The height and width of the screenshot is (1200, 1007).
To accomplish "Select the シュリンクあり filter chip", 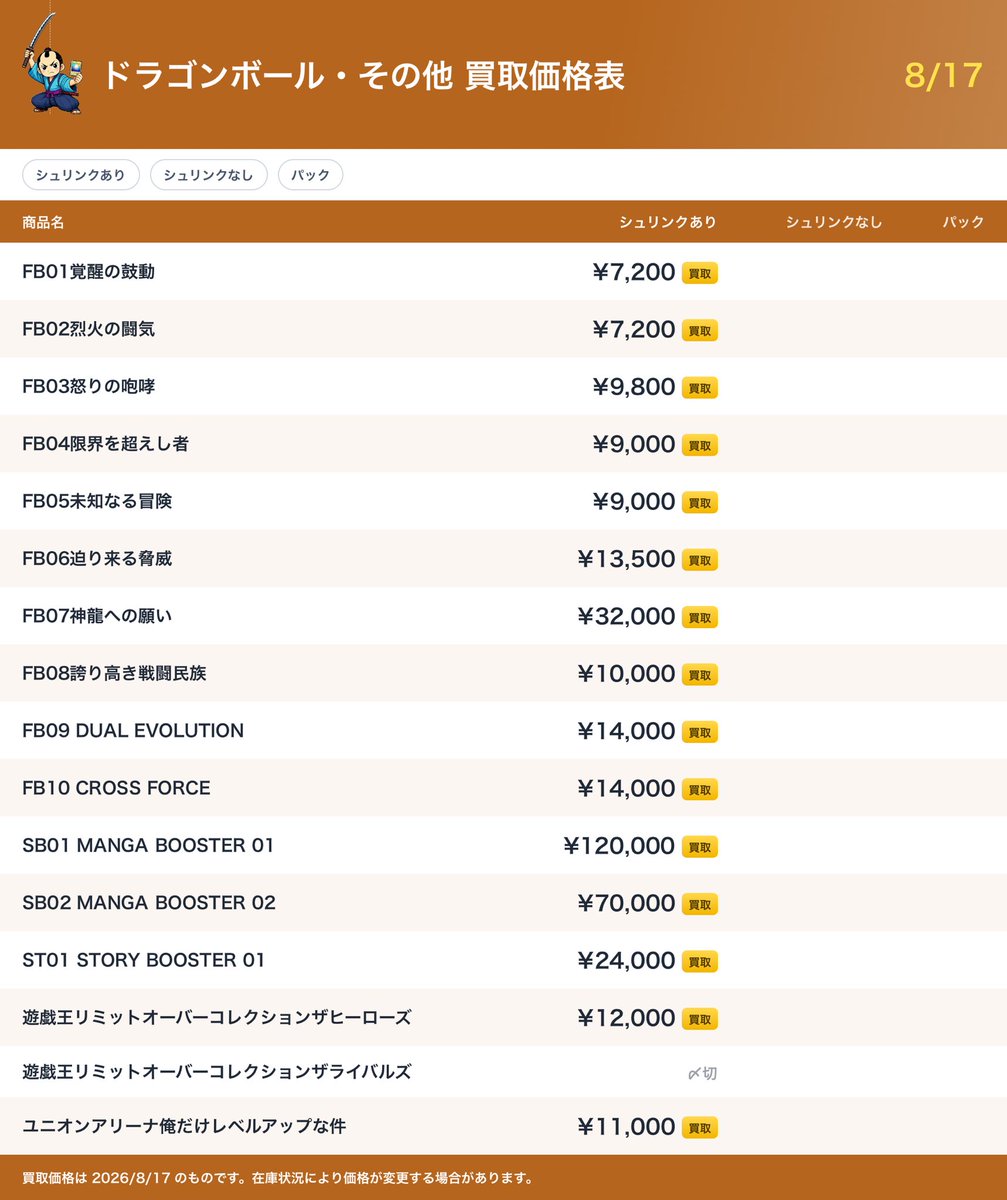I will tap(81, 175).
